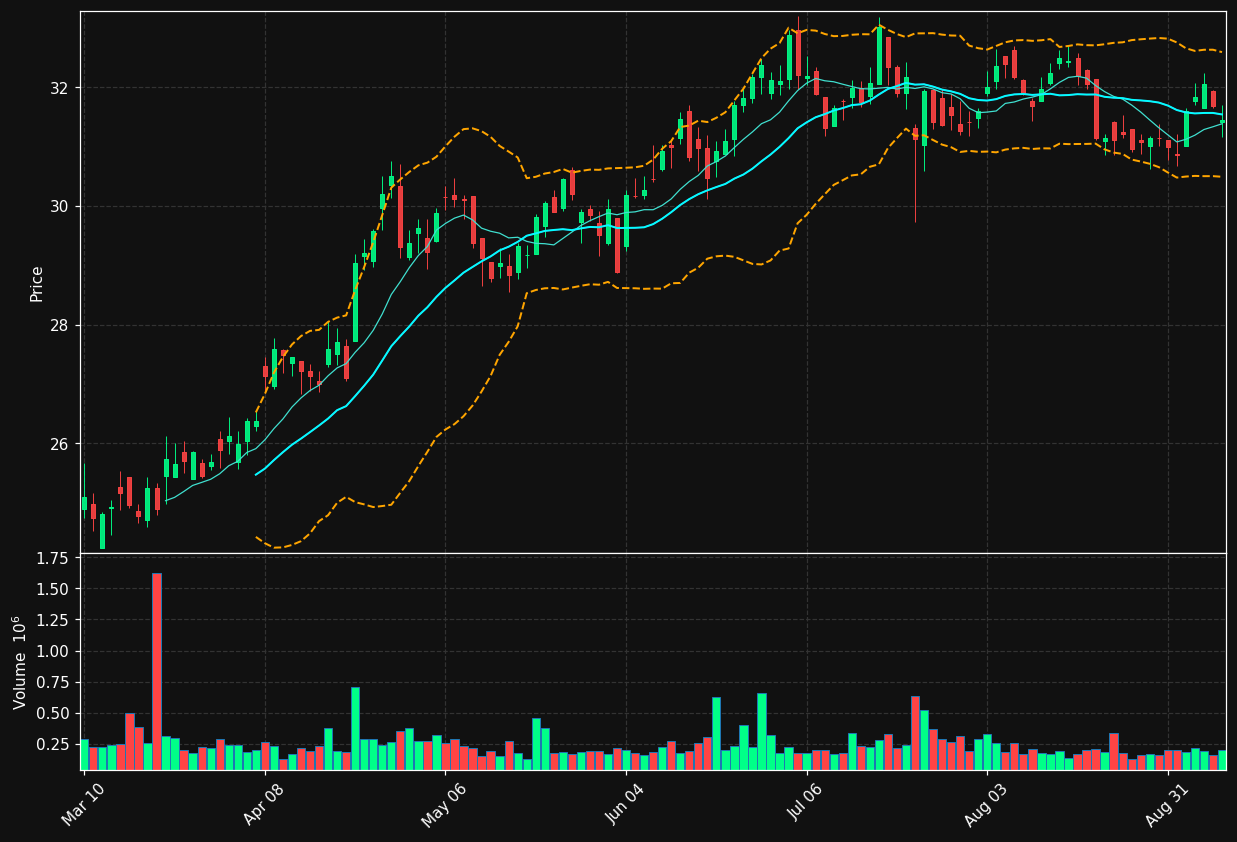Image resolution: width=1237 pixels, height=842 pixels.
Task: Click the 'Price' y-axis title
Action: (x=37, y=283)
